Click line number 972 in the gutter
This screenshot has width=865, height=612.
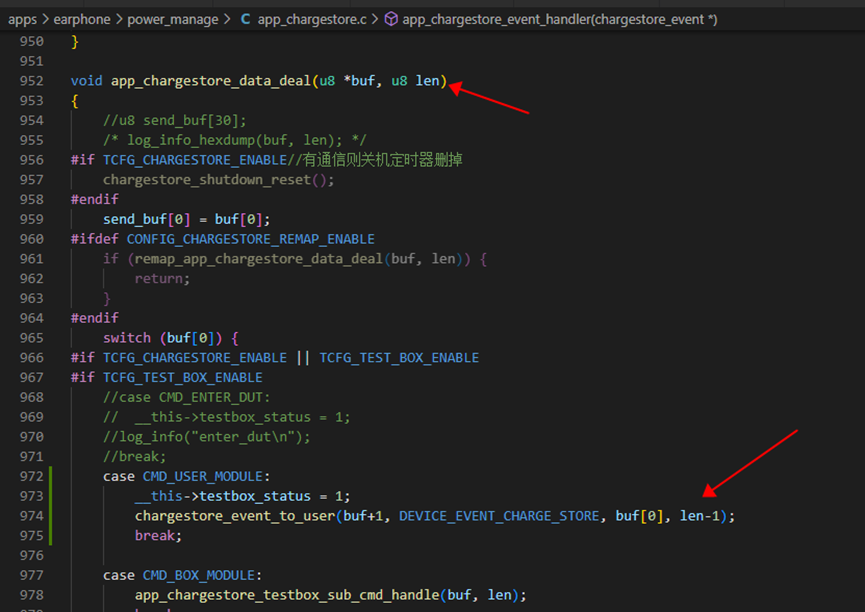click(x=31, y=476)
